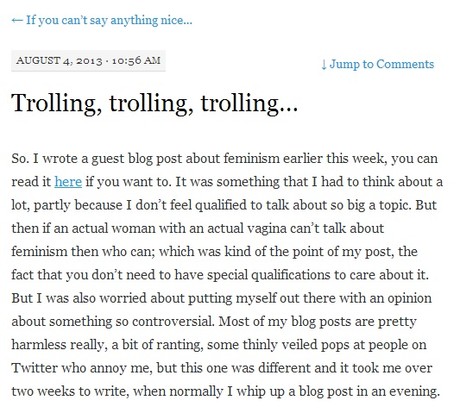This screenshot has height=413, width=460.
Task: Click the word "controversial" in the paragraph
Action: [172, 321]
